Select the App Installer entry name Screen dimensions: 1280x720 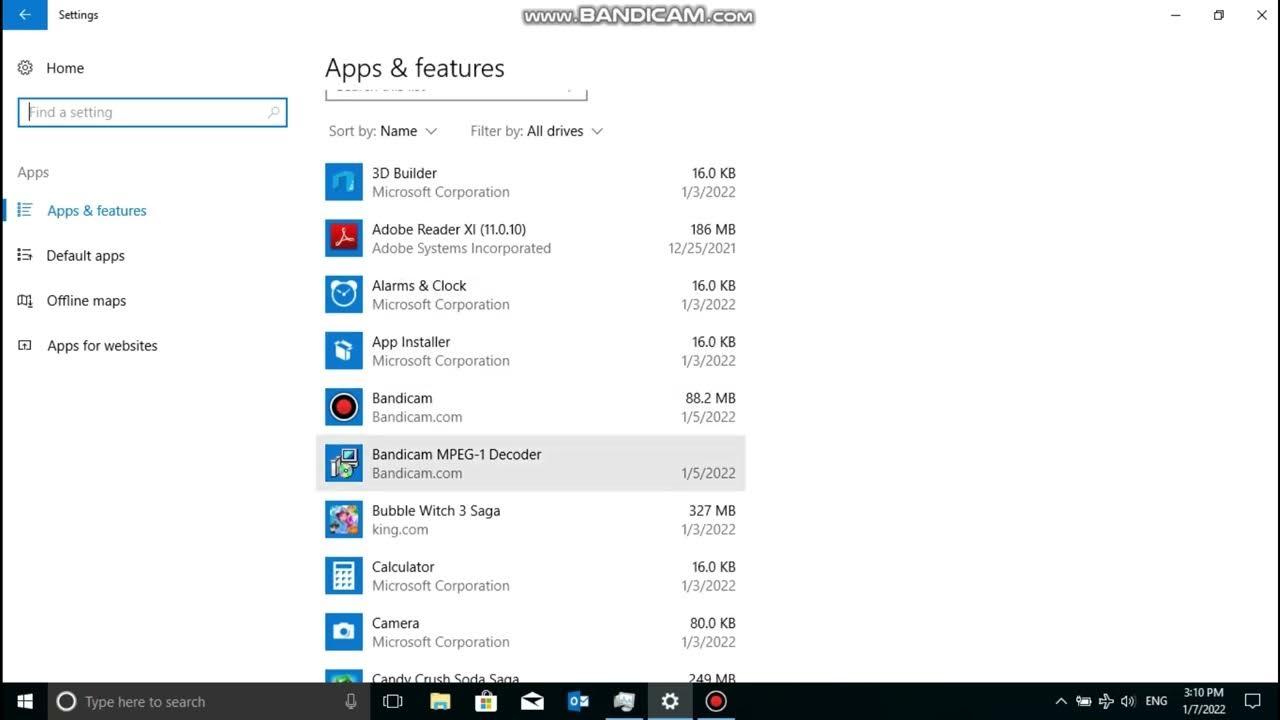[x=411, y=341]
